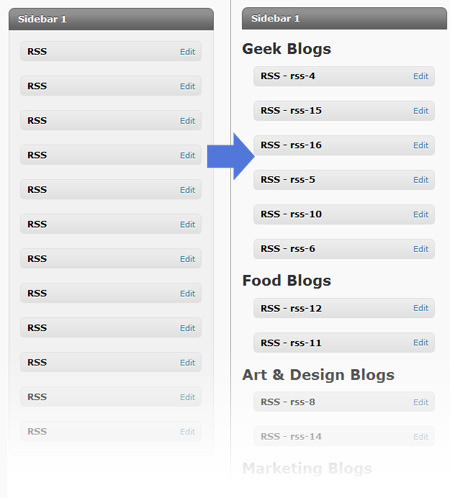This screenshot has width=450, height=498.
Task: Click the blue arrow between sidebars
Action: click(x=231, y=156)
